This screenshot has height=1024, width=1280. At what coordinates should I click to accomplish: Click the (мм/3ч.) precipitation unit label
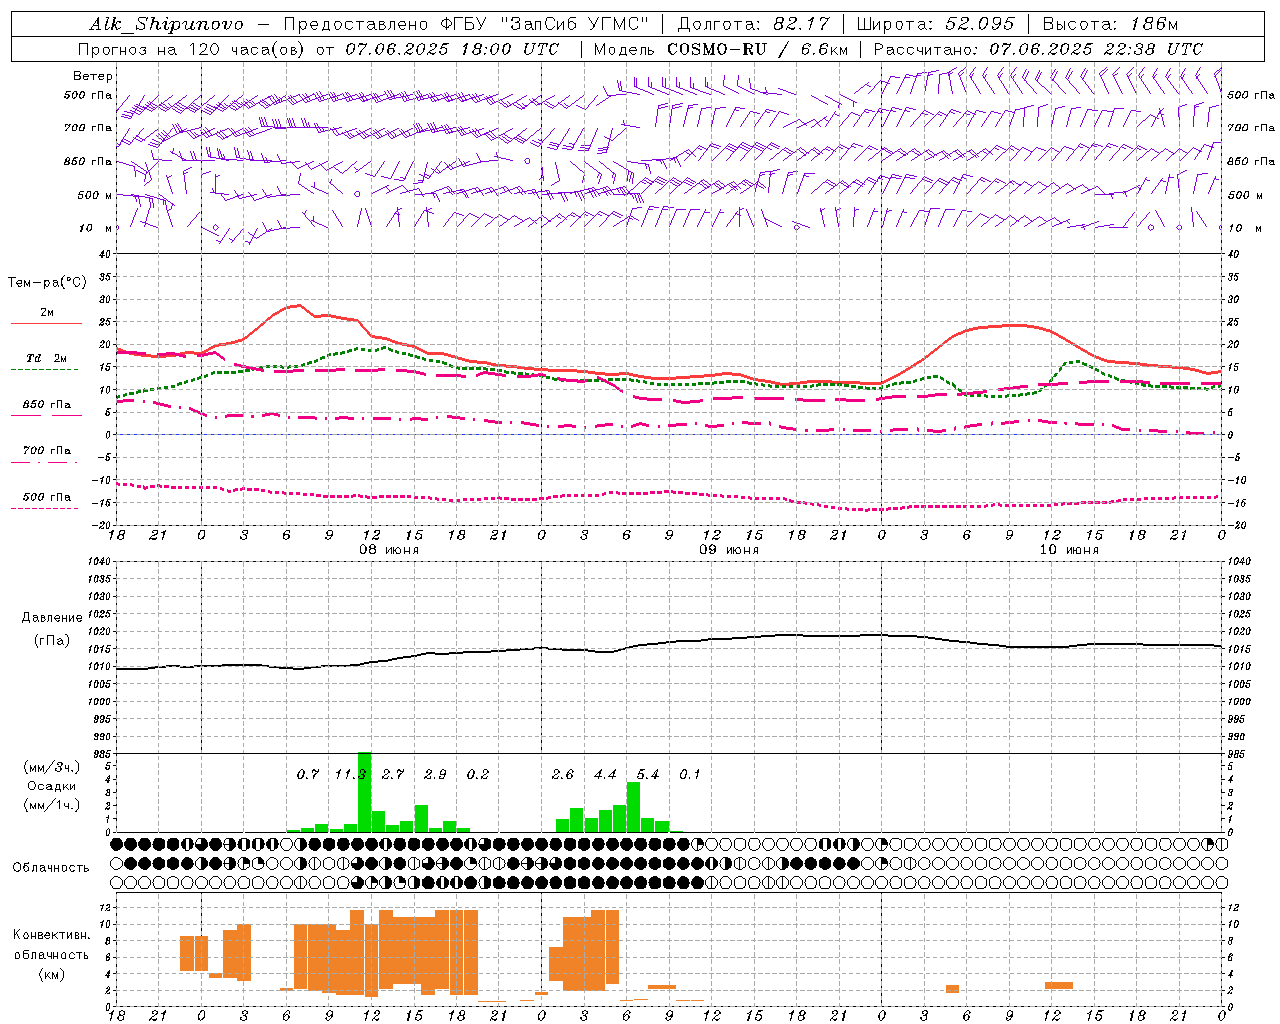coord(51,768)
